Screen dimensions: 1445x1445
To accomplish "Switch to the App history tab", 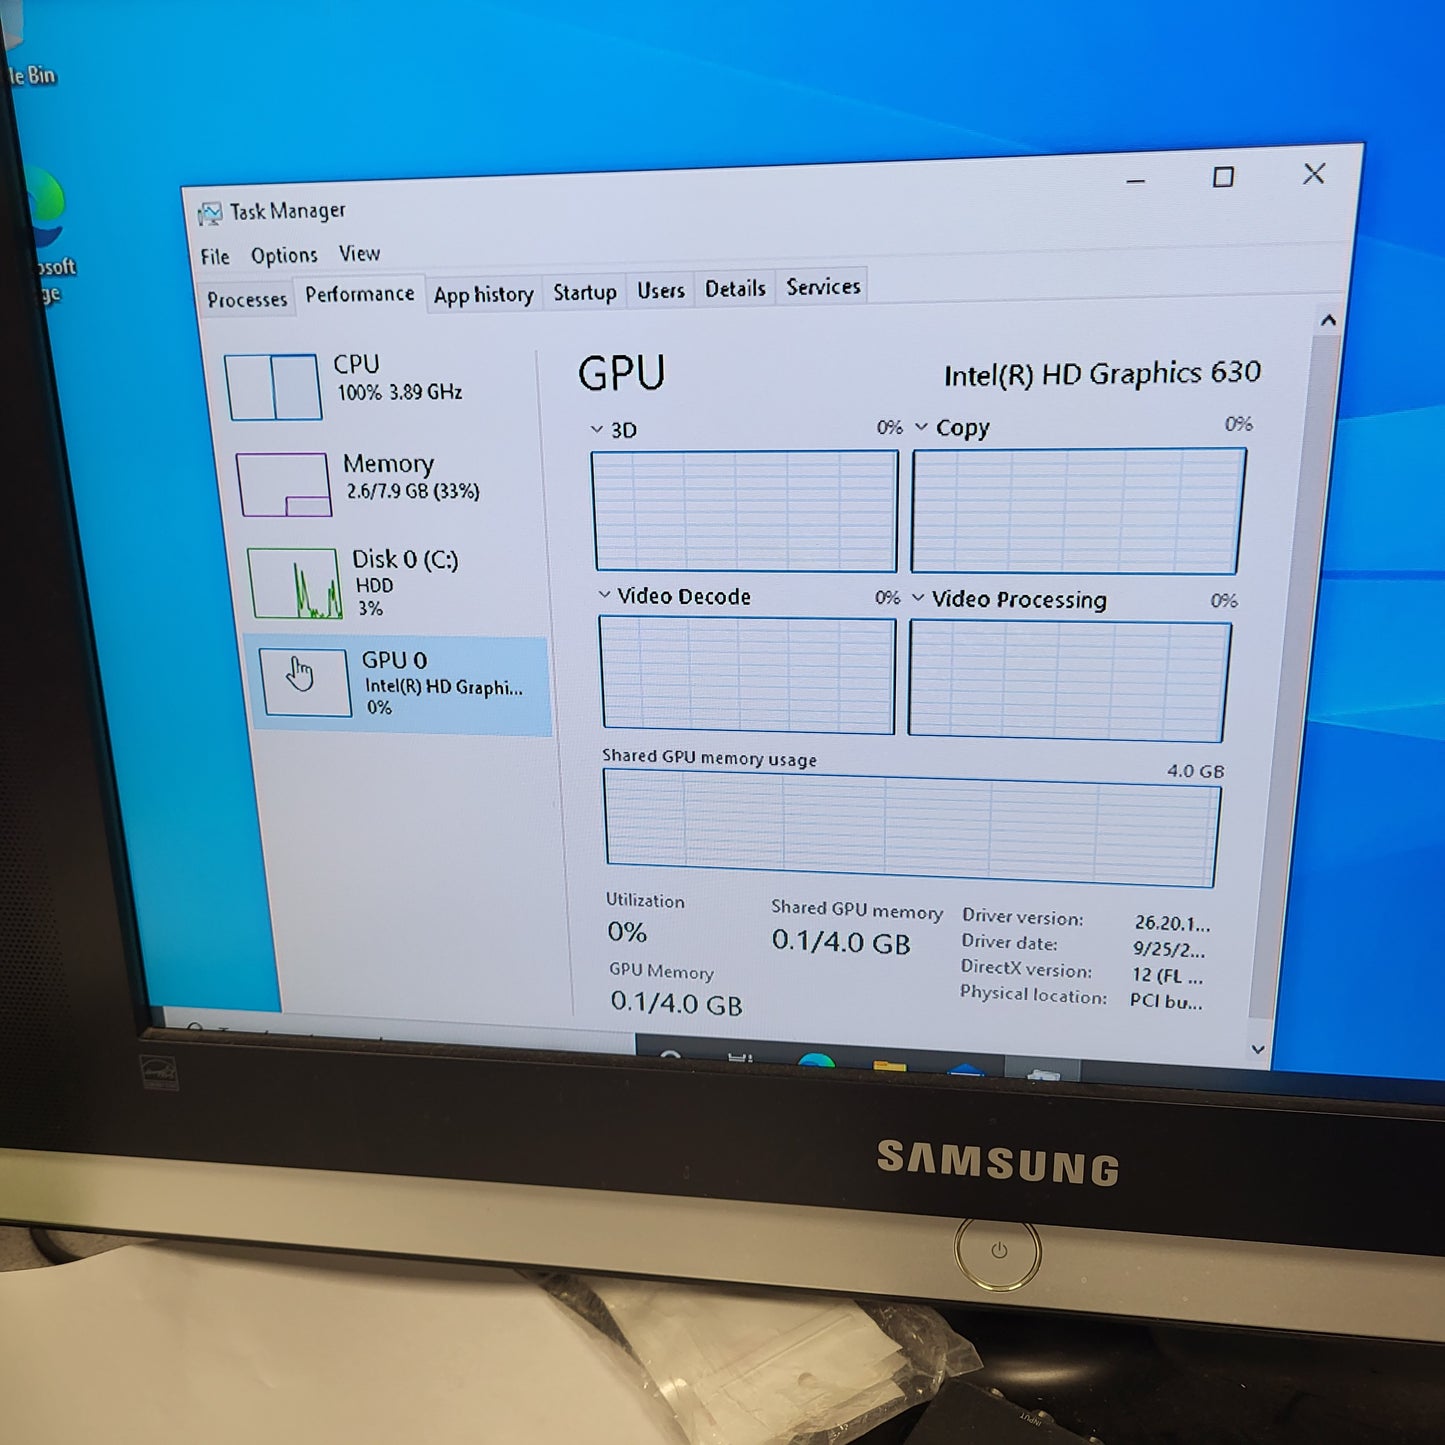I will (x=484, y=295).
